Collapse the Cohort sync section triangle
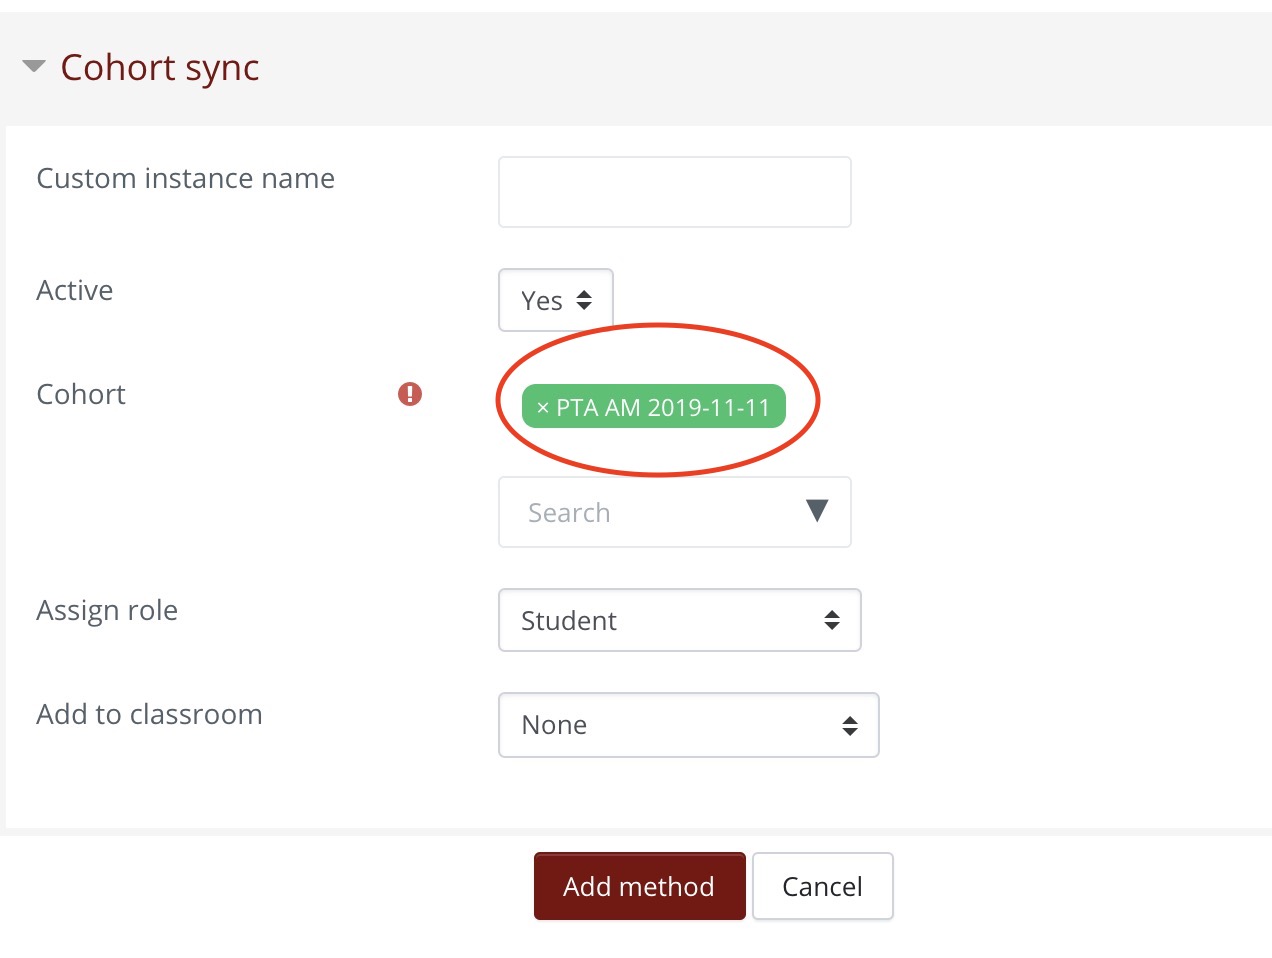This screenshot has height=958, width=1272. (34, 67)
